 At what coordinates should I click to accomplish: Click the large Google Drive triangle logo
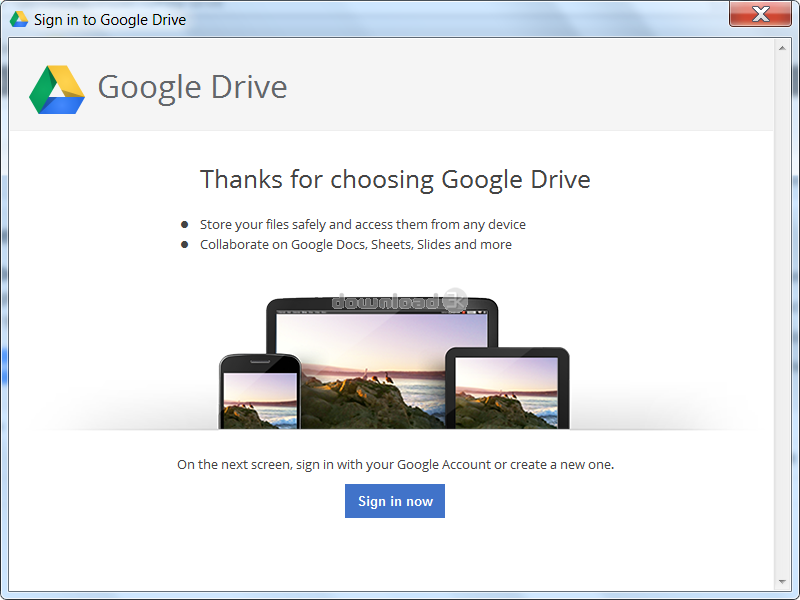pyautogui.click(x=57, y=89)
